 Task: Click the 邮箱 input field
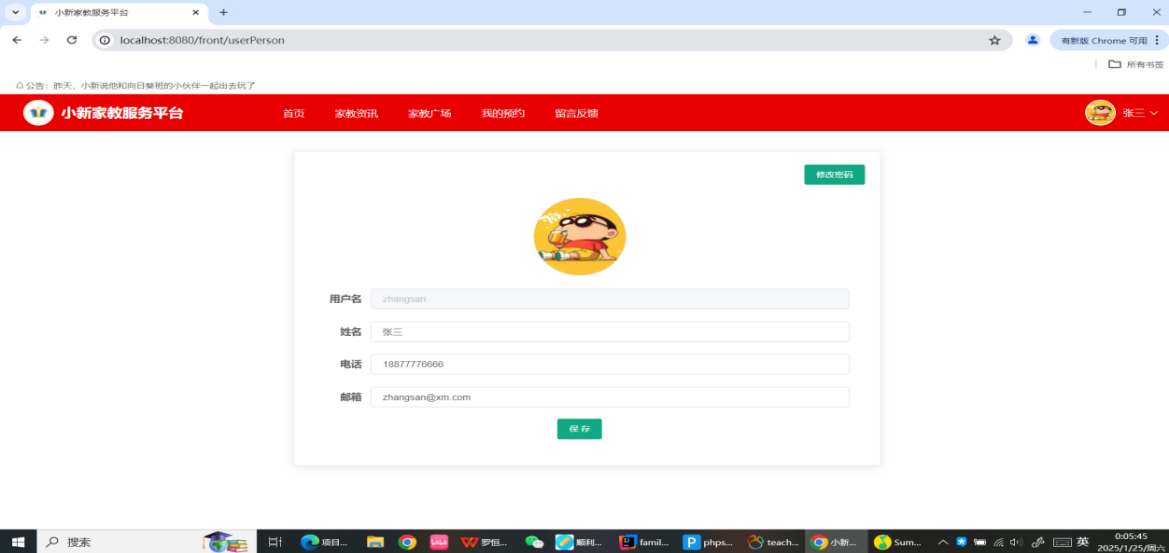click(610, 397)
